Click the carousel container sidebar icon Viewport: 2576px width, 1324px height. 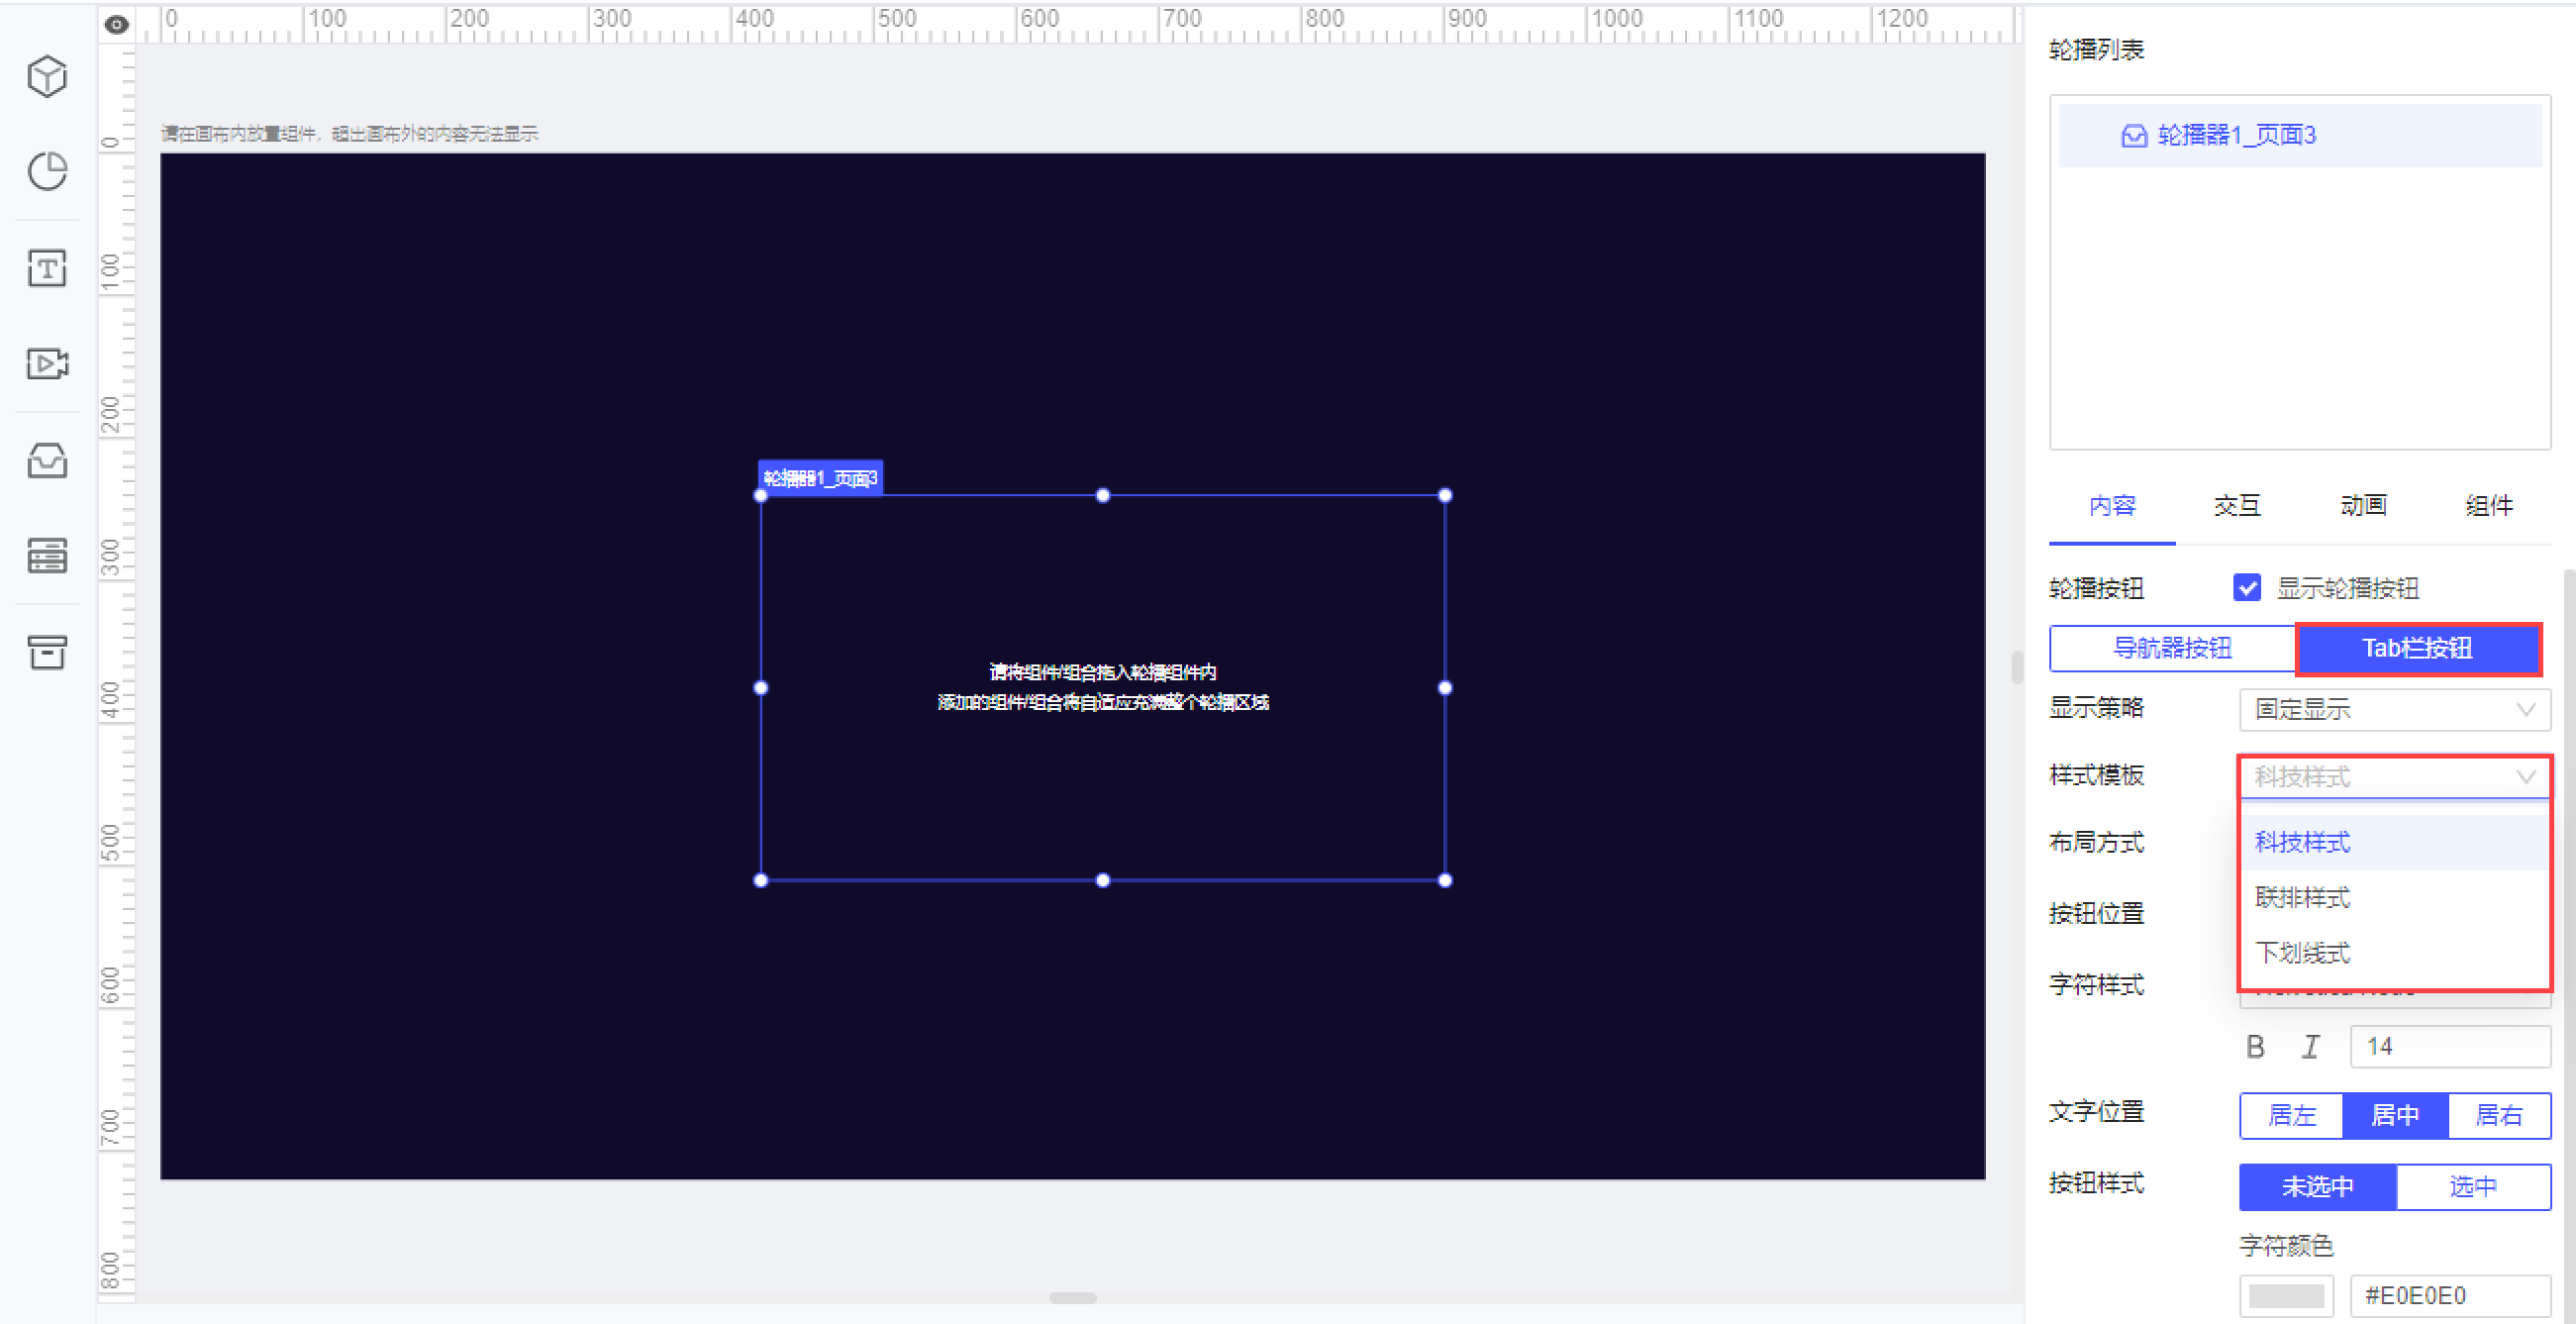[x=47, y=460]
